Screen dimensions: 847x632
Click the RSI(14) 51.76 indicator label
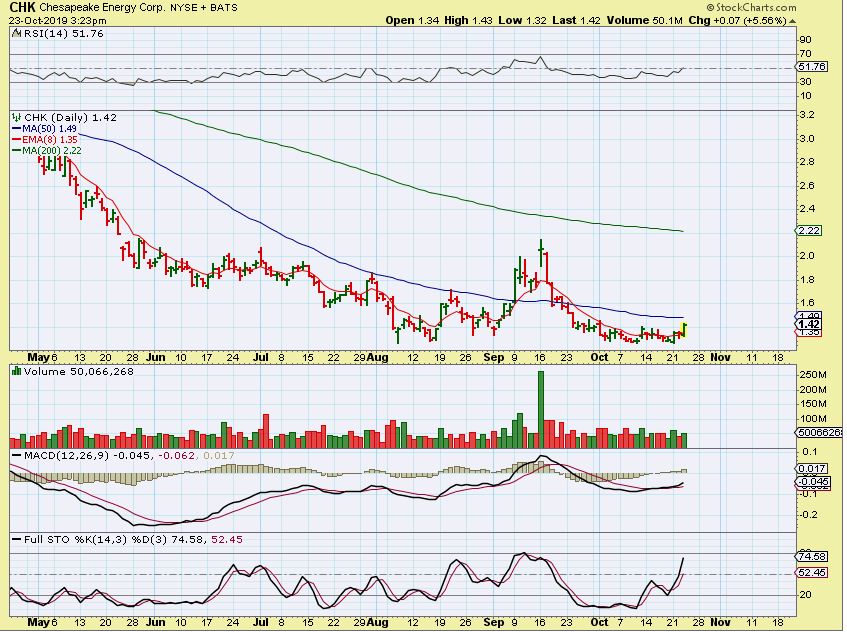pyautogui.click(x=64, y=33)
